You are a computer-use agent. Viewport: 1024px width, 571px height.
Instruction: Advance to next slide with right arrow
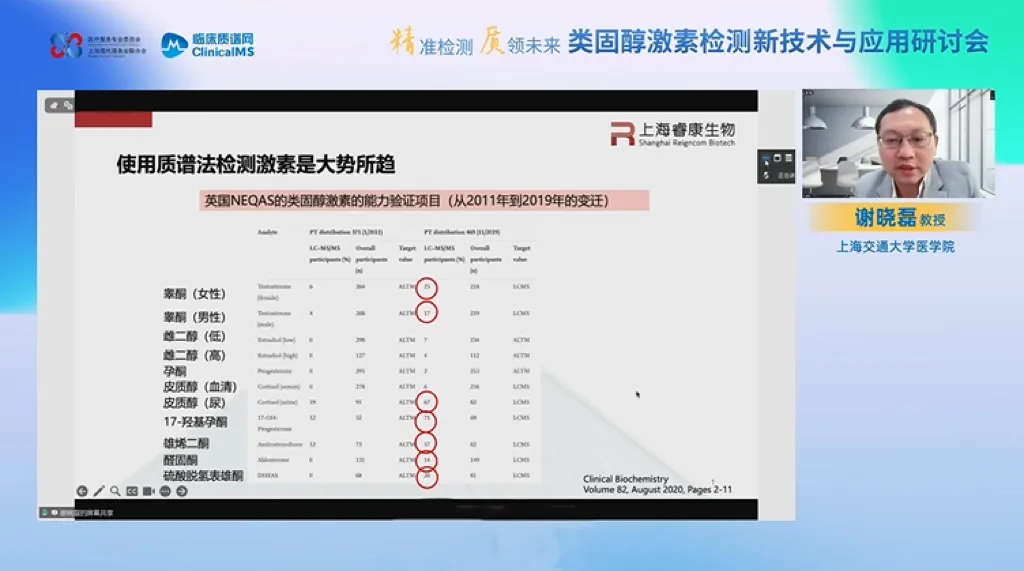coord(180,491)
